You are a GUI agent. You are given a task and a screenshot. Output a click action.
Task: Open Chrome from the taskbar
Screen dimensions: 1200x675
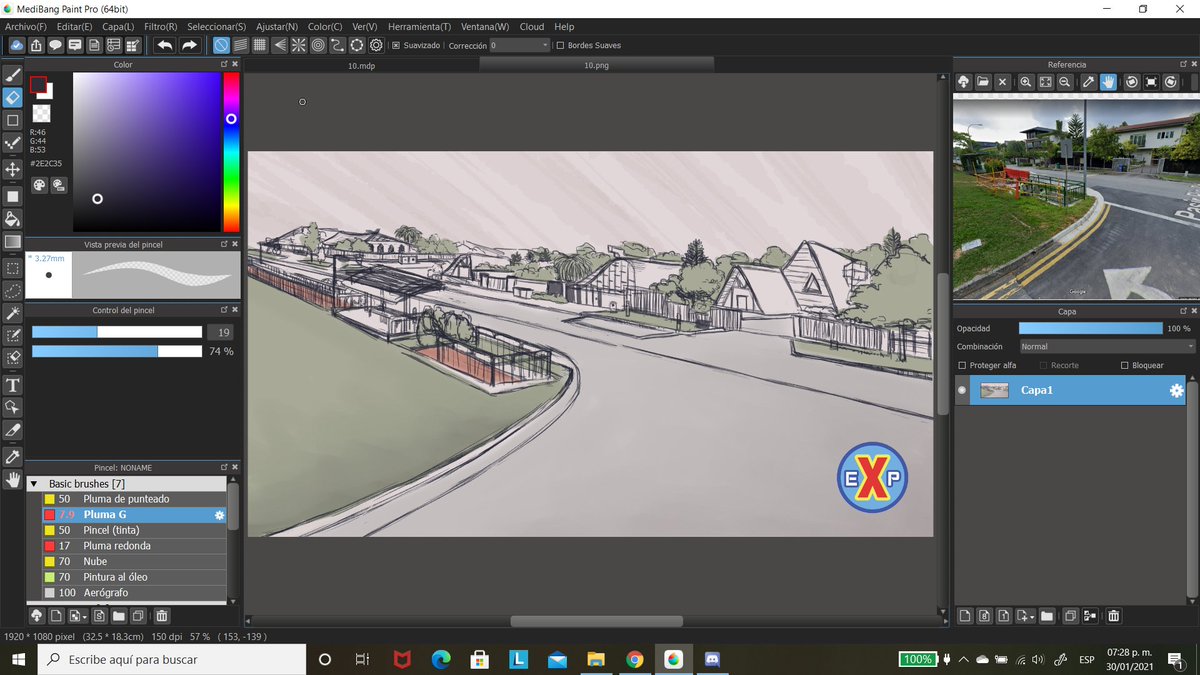[x=634, y=660]
